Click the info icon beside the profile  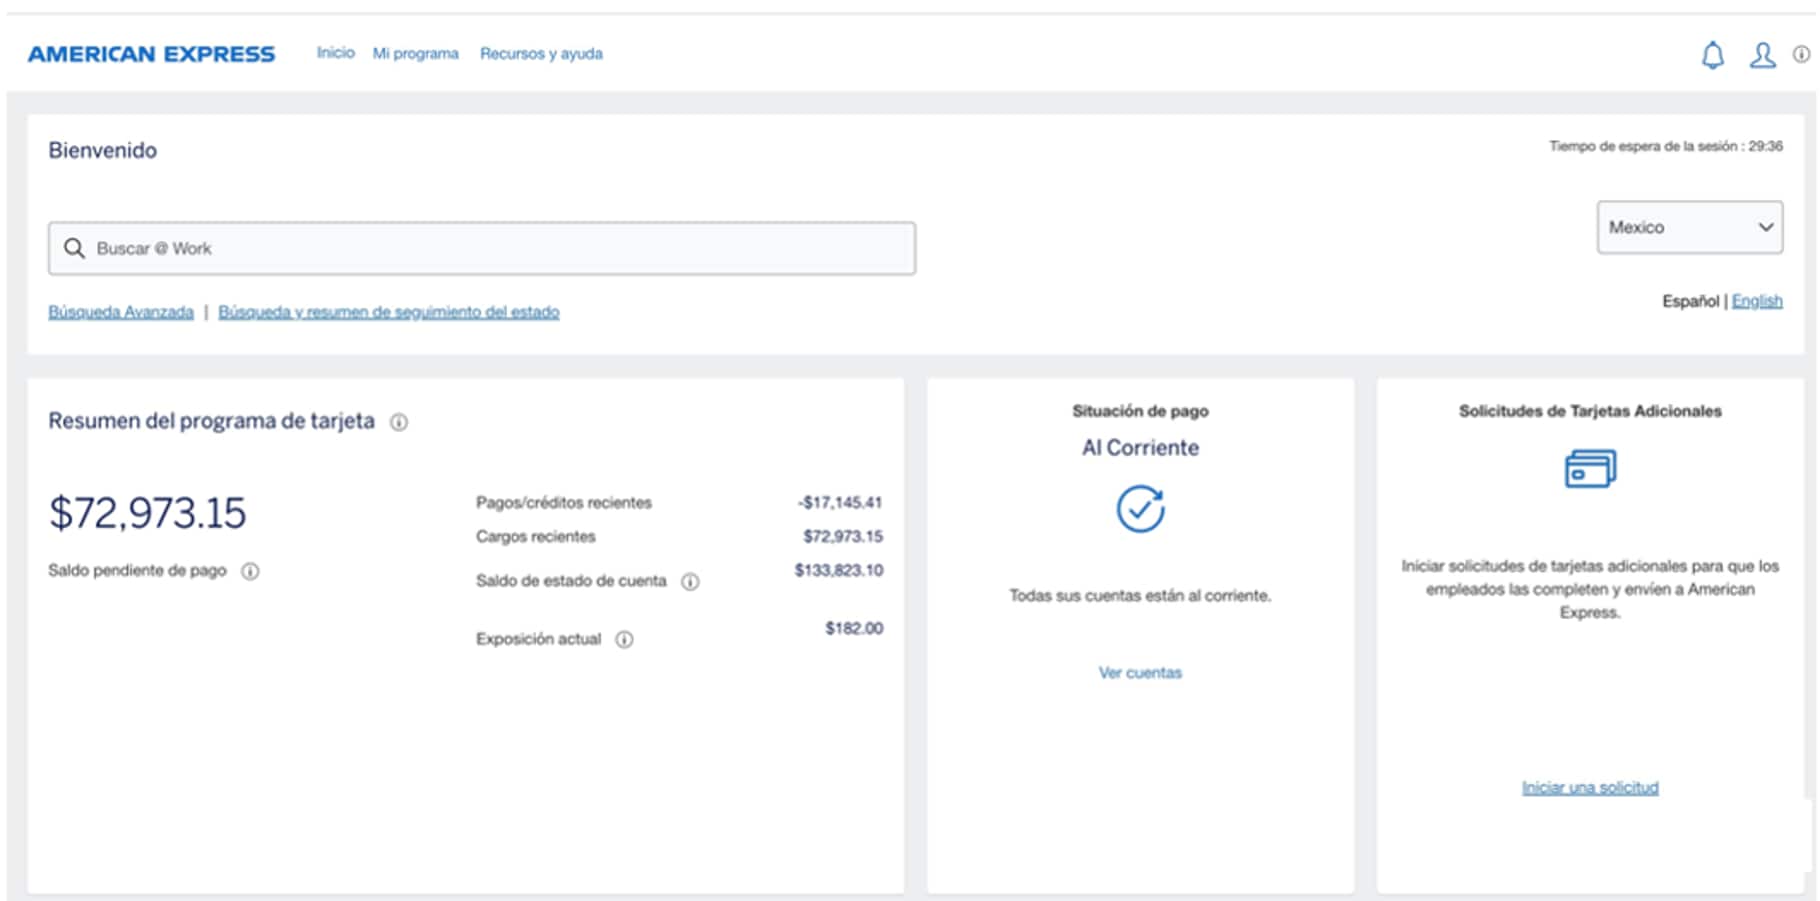click(1801, 54)
